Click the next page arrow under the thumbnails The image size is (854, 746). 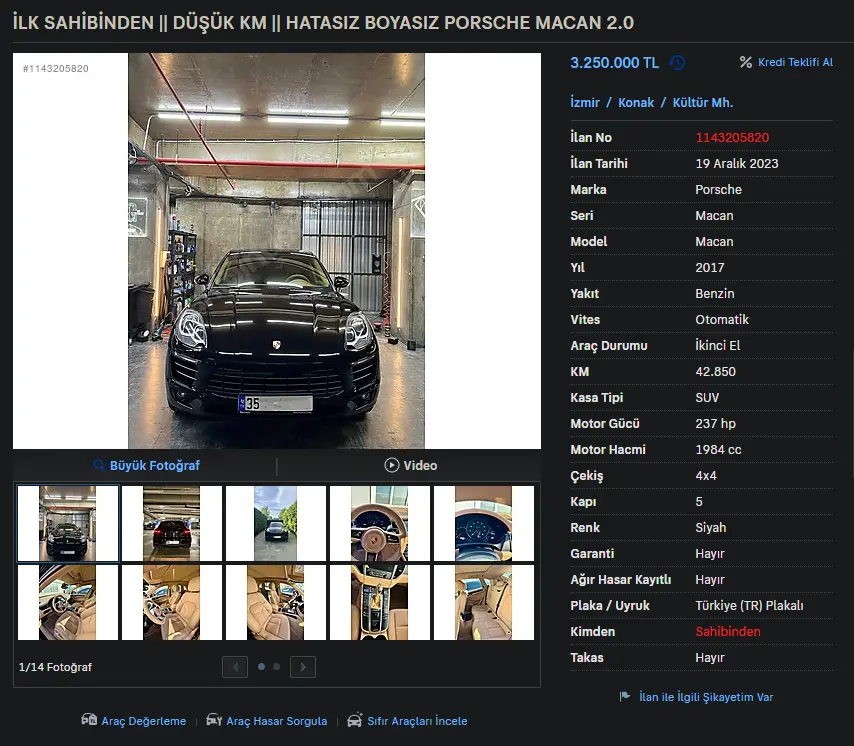coord(303,667)
